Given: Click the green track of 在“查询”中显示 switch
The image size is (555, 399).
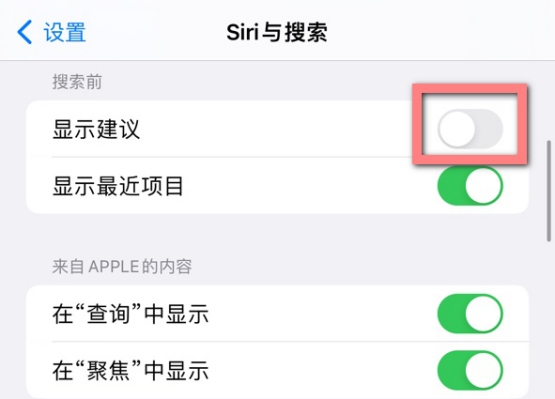Looking at the screenshot, I should tap(450, 314).
